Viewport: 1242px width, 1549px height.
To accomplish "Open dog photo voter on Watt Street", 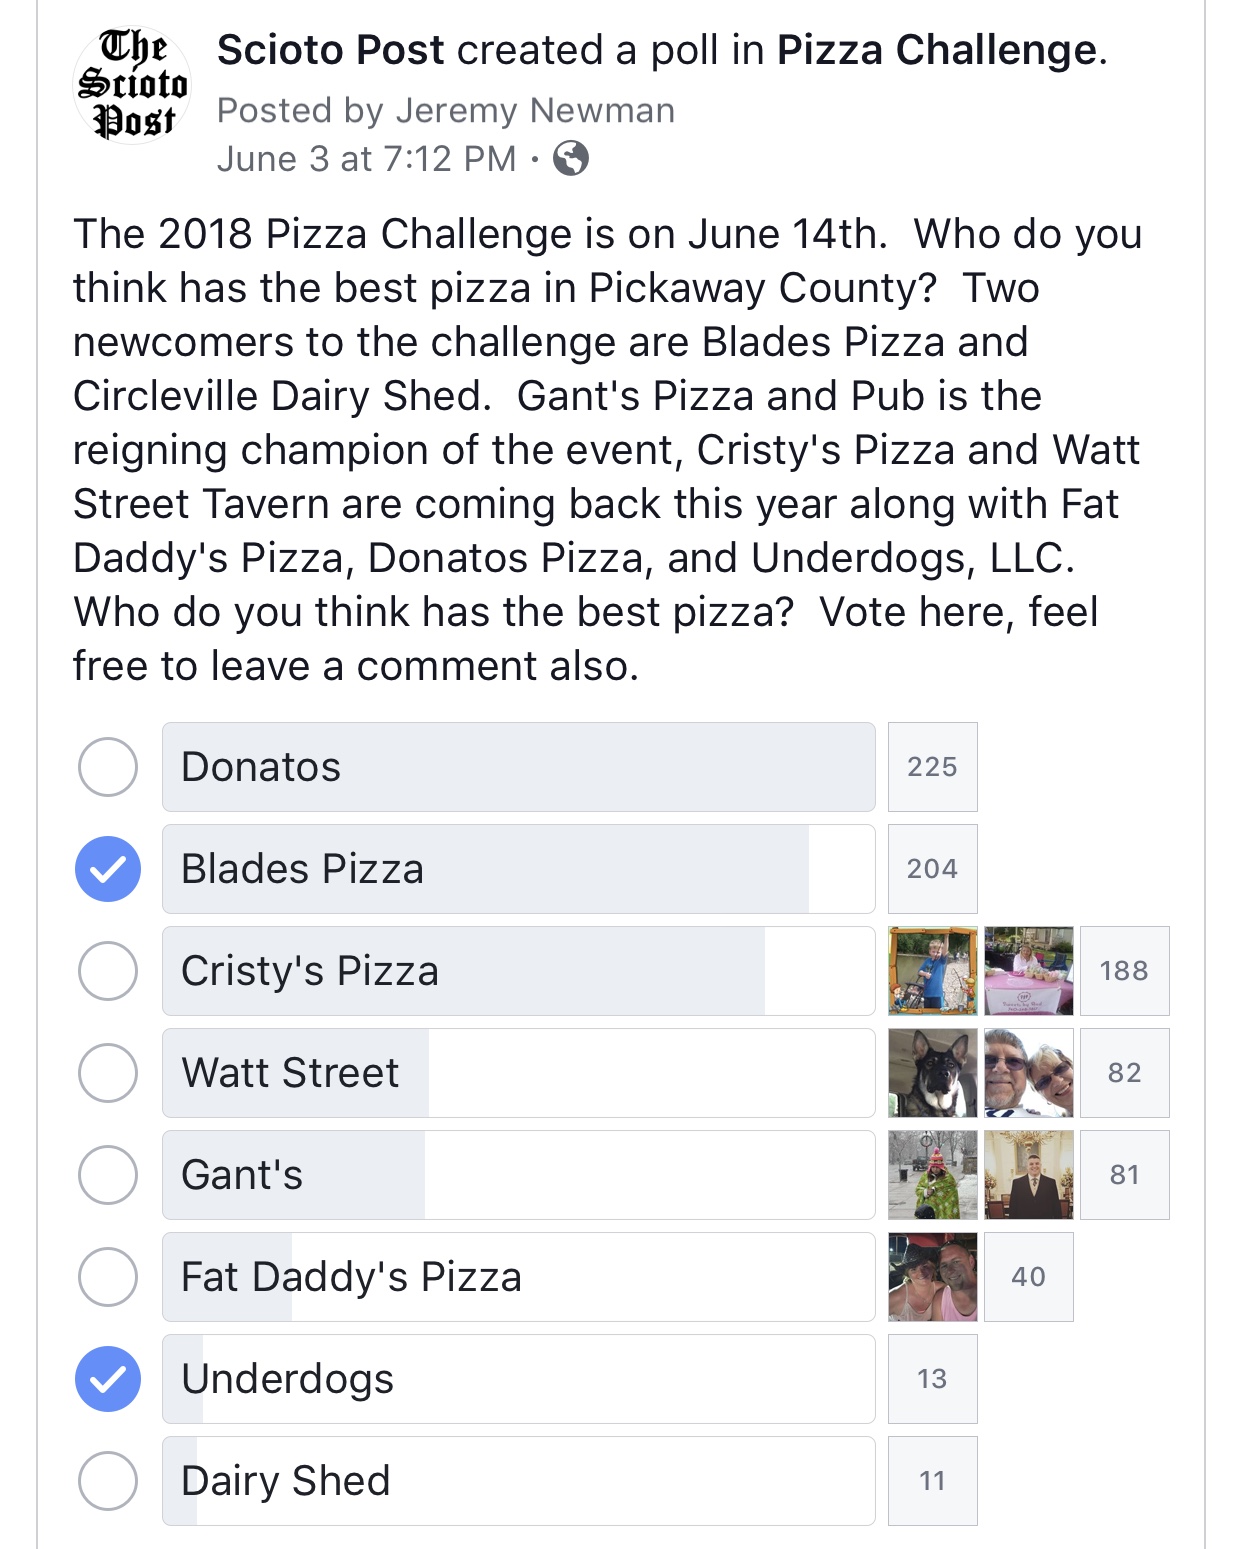I will coord(932,1073).
